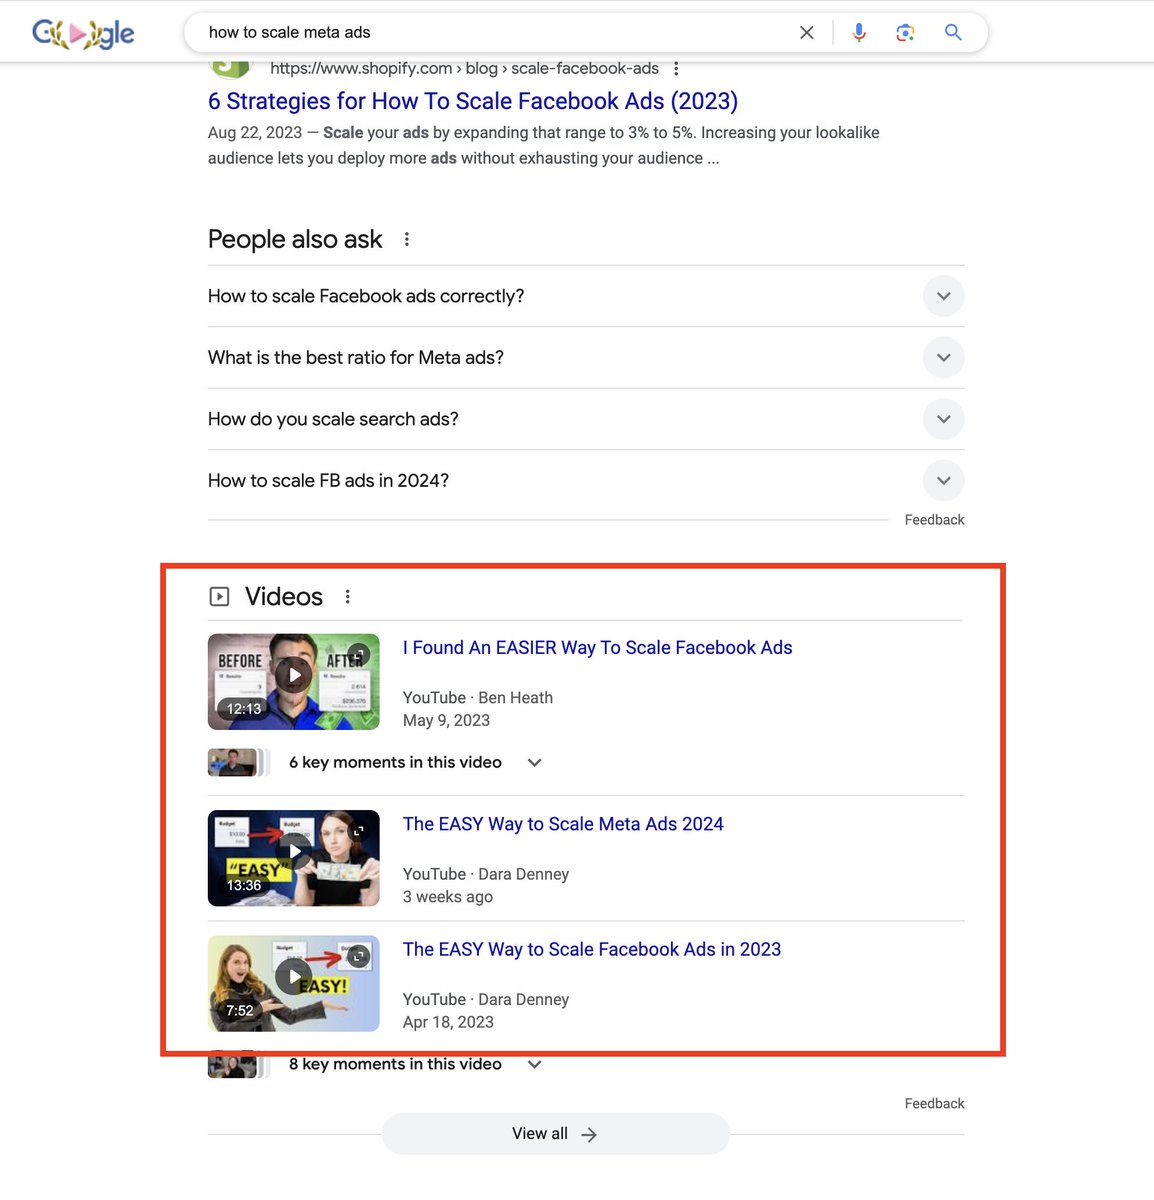The height and width of the screenshot is (1200, 1154).
Task: Click the 'May 9, 2023' date text
Action: coord(446,721)
